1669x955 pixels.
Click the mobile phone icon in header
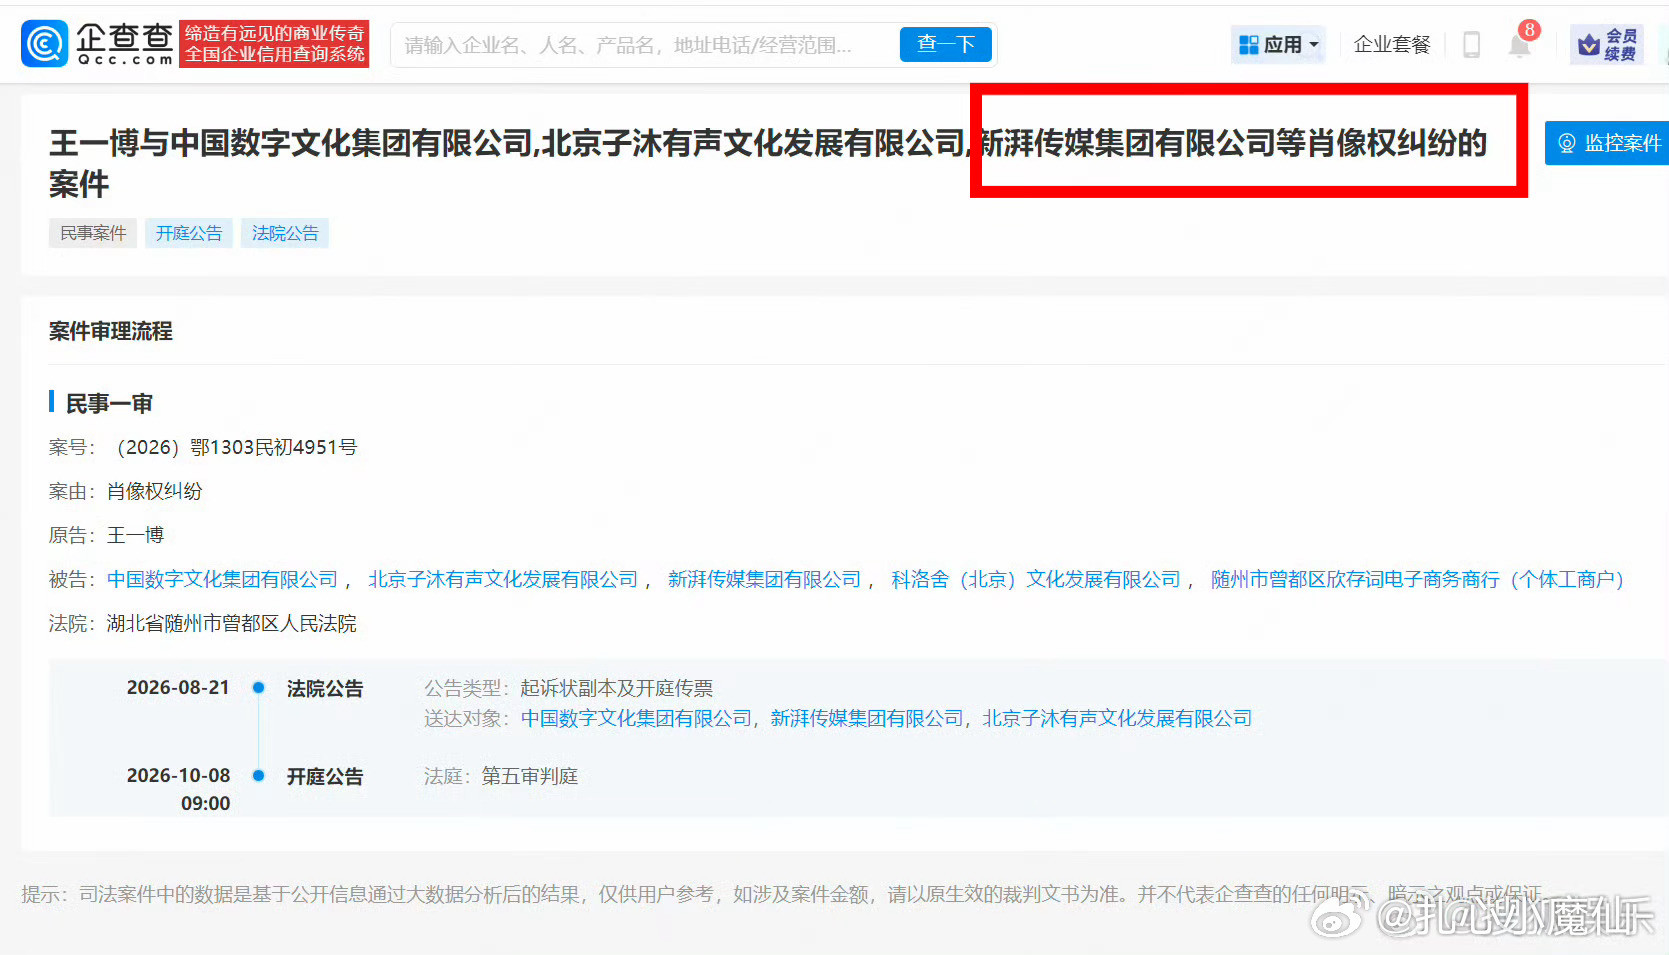1471,45
